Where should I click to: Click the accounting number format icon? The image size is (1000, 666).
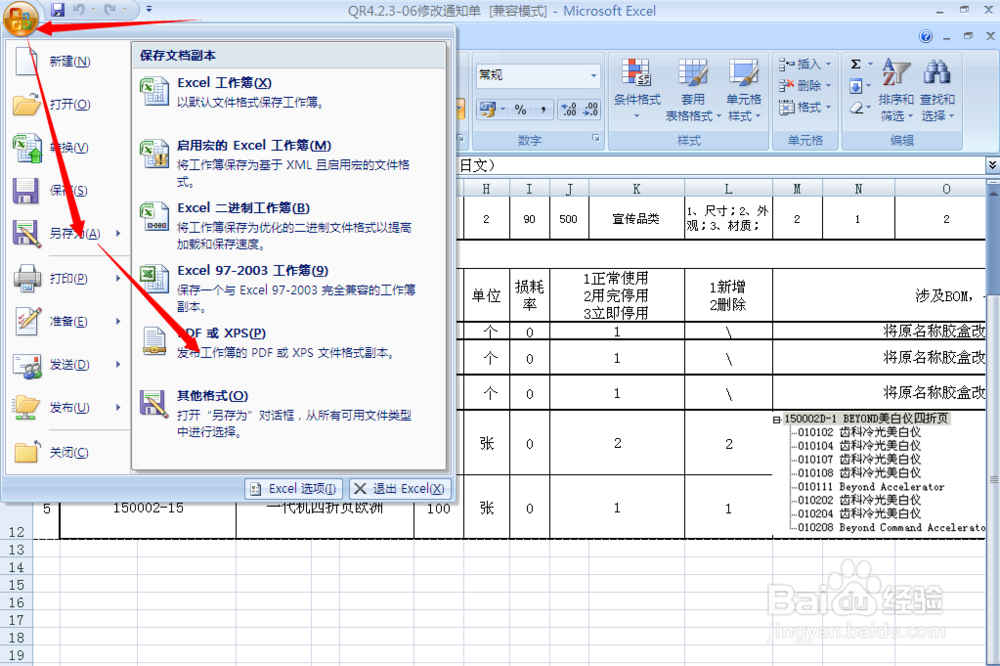[488, 110]
